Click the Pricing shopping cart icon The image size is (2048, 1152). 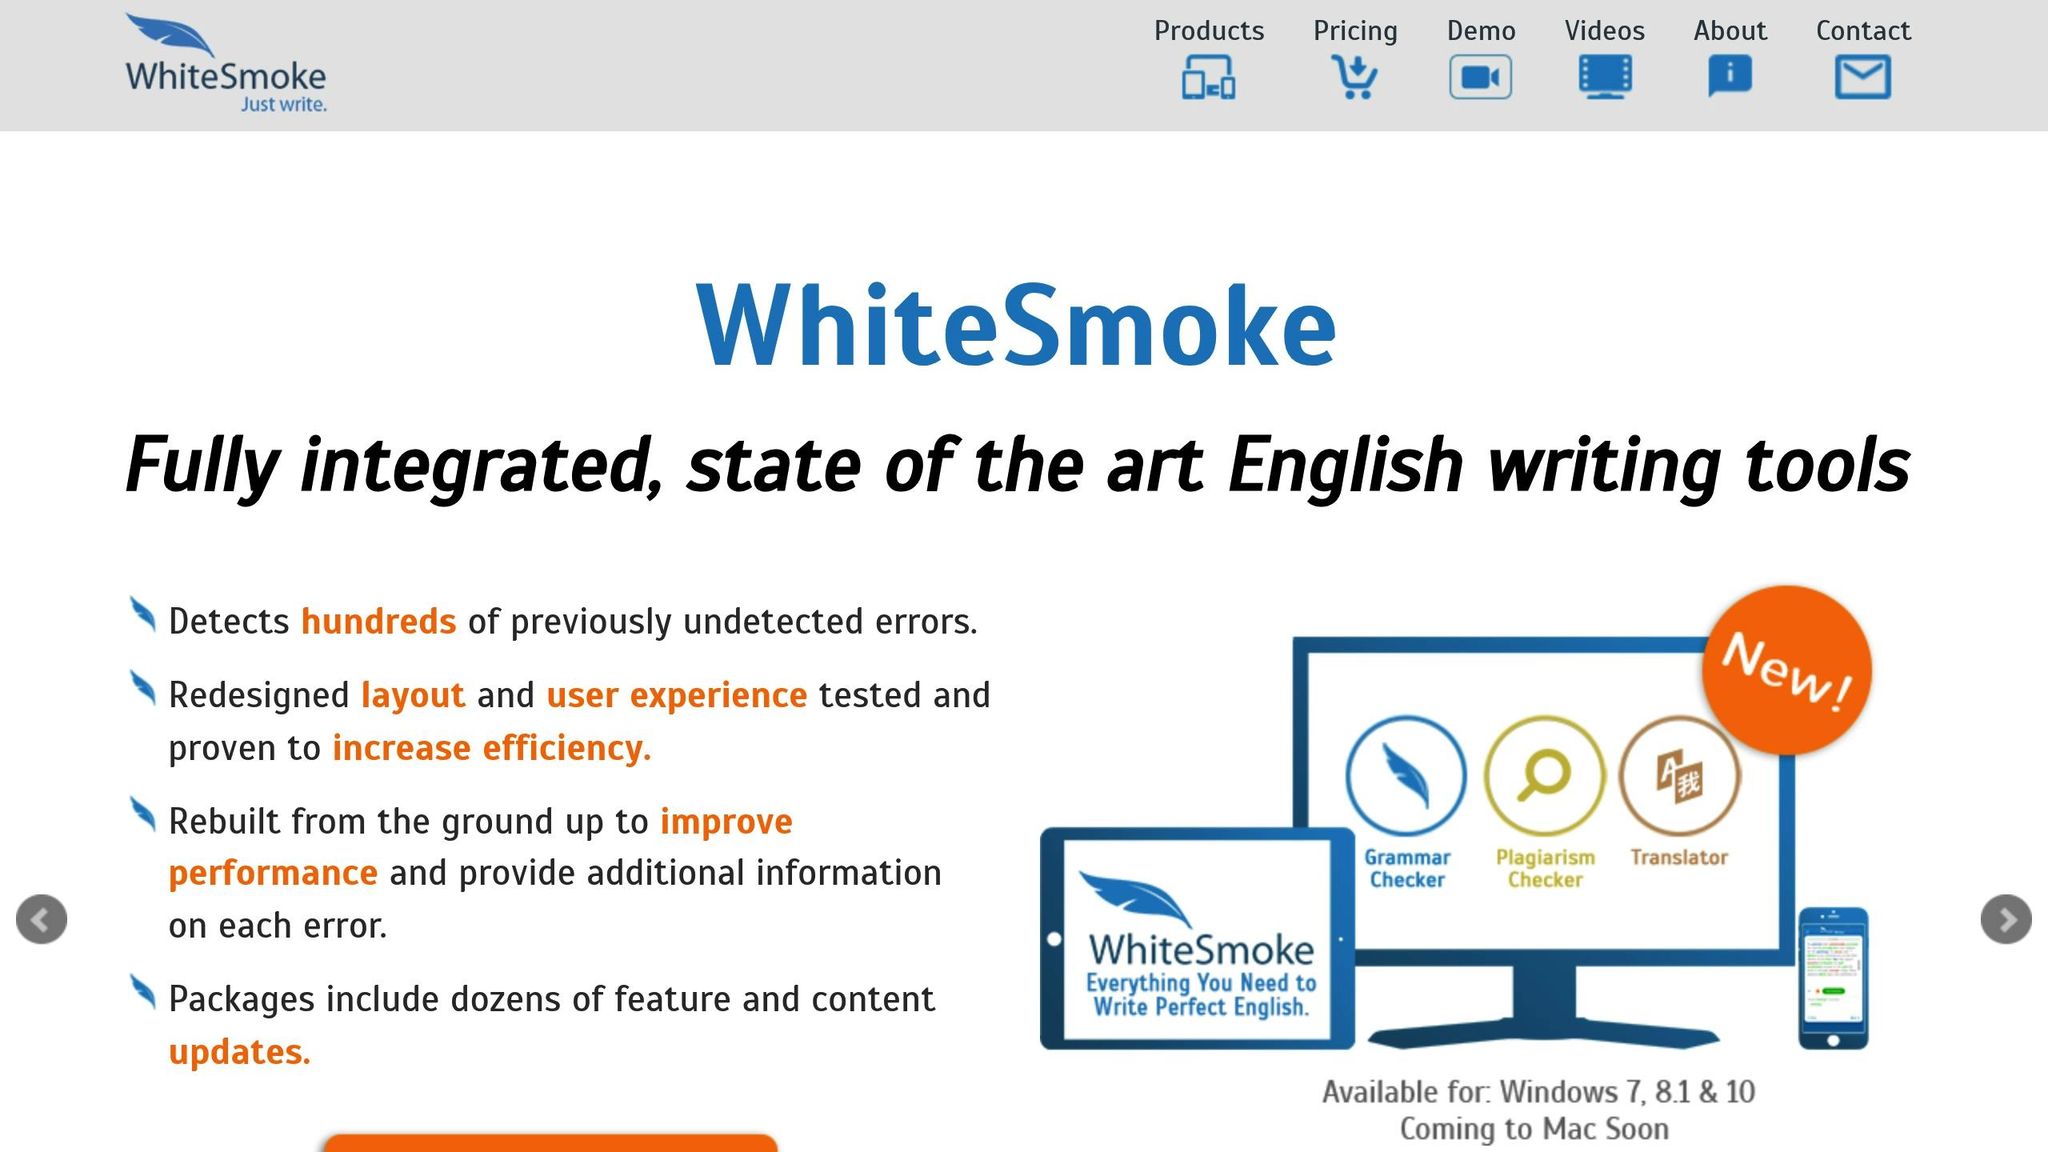1354,75
